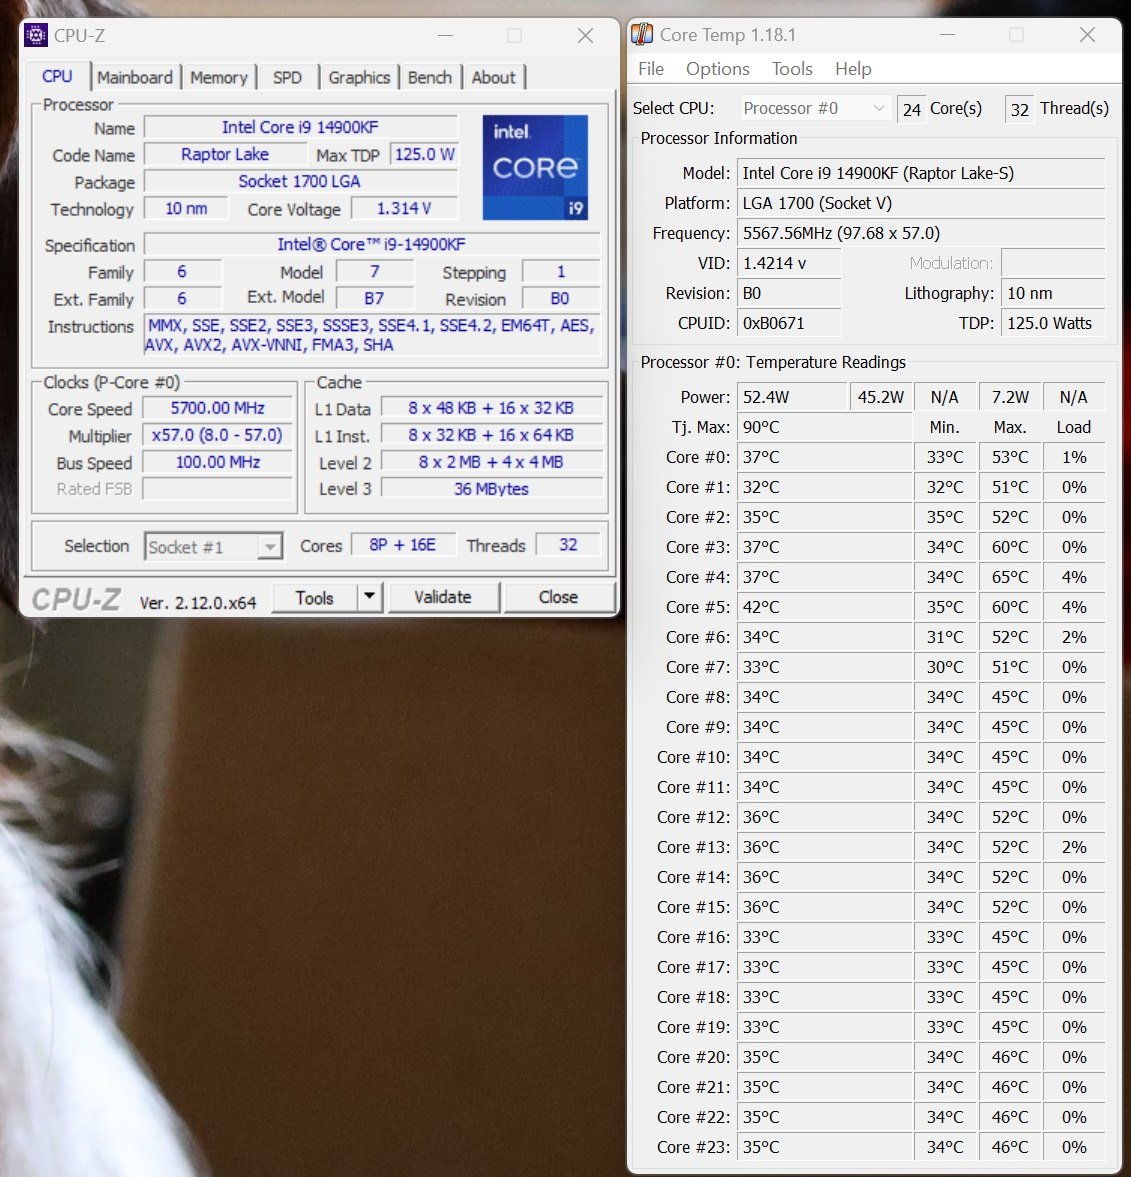1131x1177 pixels.
Task: Click the Name field 'Intel Core i9 14900KF'
Action: coord(300,128)
